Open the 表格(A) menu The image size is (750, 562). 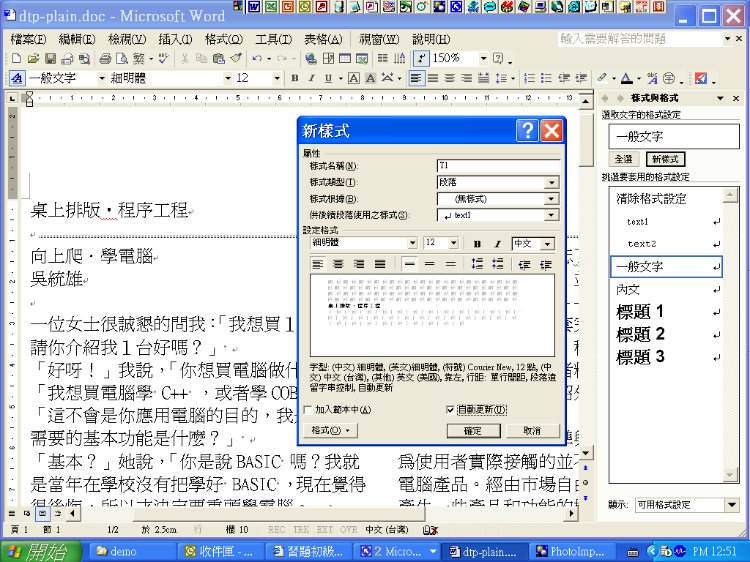[323, 39]
